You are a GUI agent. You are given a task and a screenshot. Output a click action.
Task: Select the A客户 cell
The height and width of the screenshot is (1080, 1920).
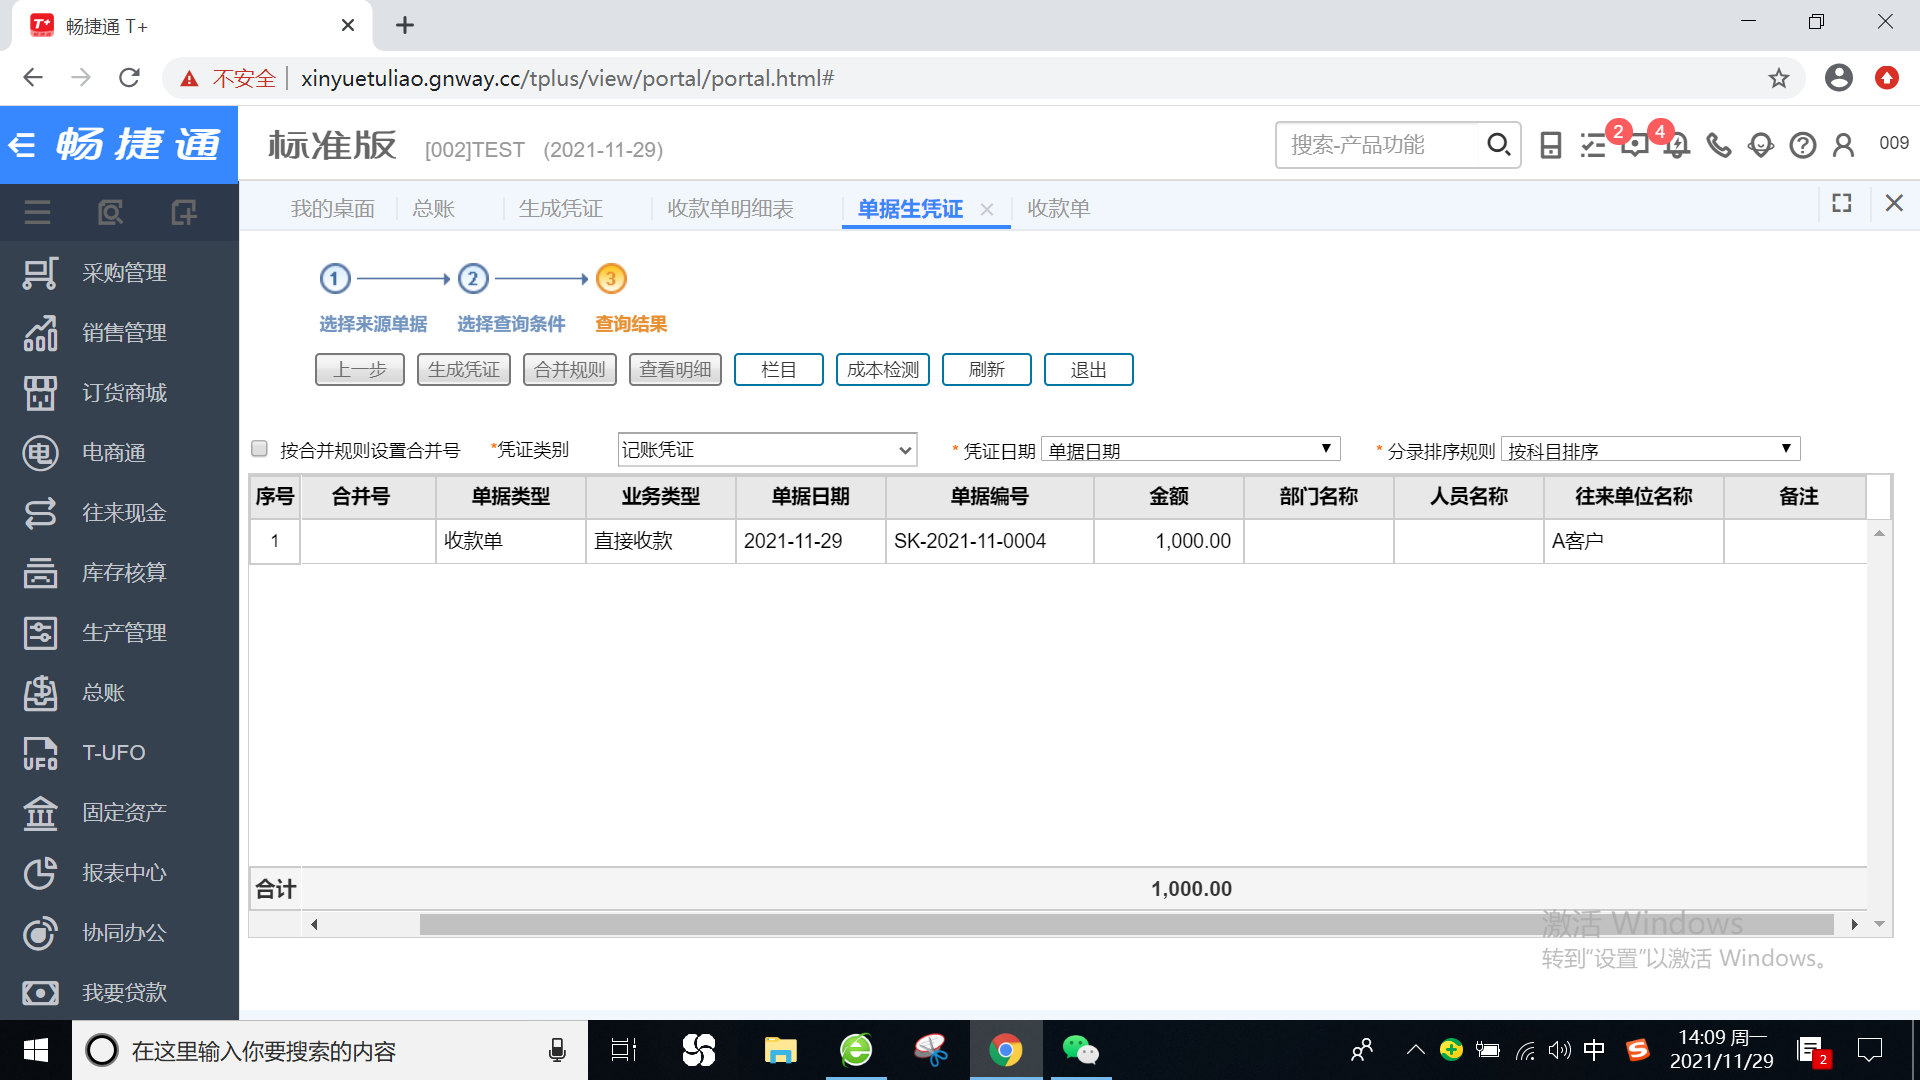point(1634,541)
